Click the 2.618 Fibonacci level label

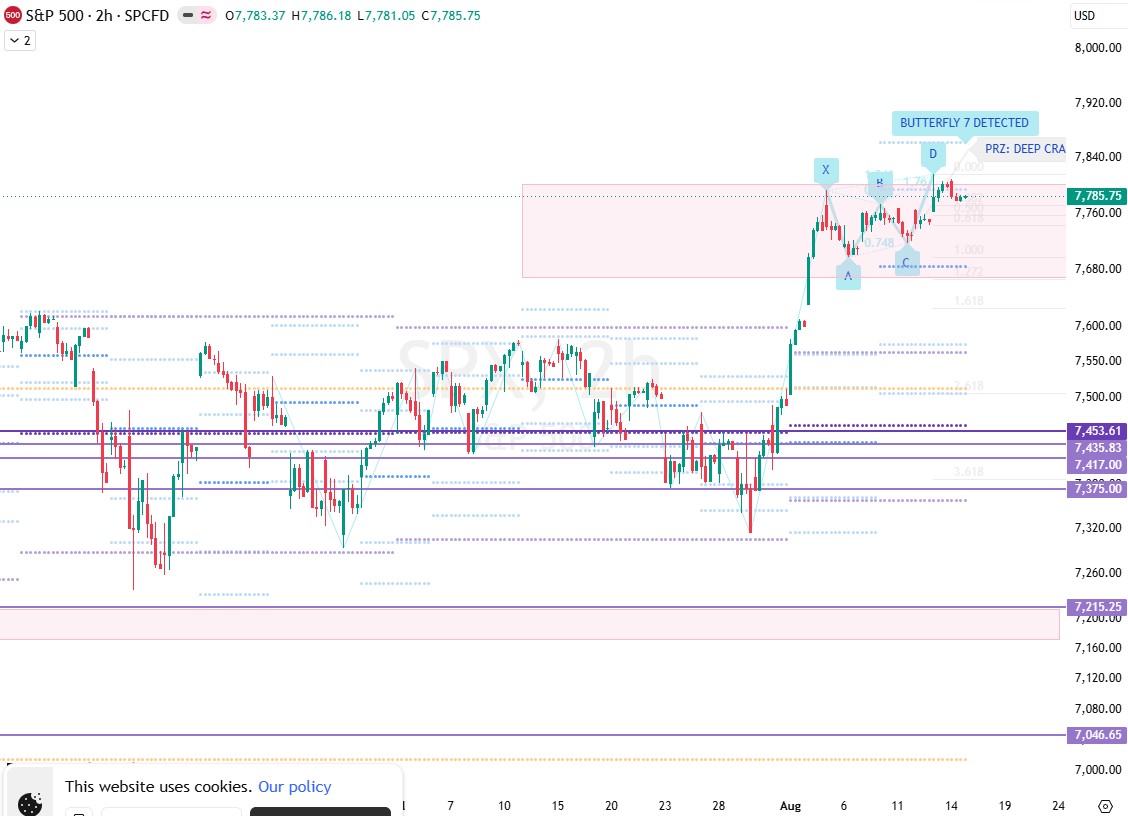[969, 386]
